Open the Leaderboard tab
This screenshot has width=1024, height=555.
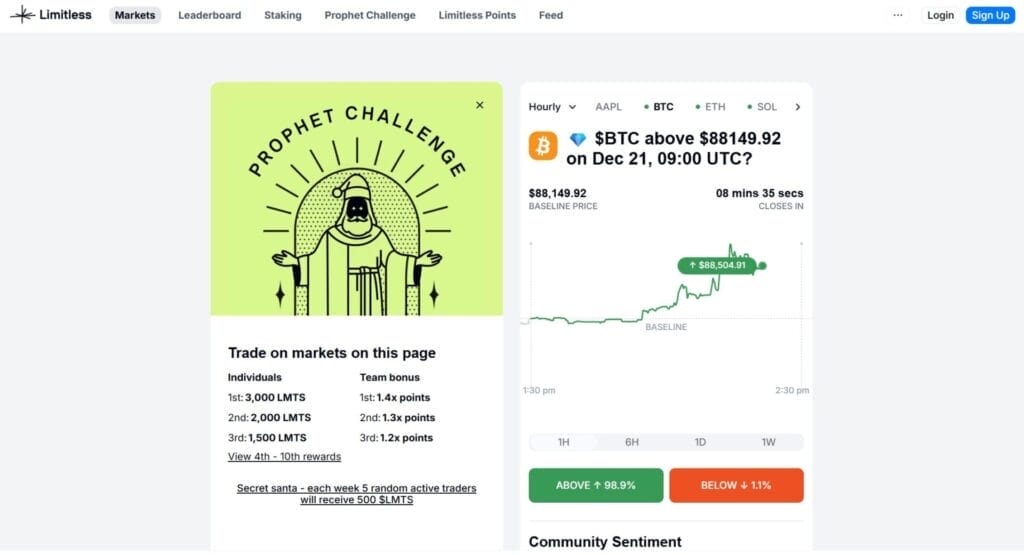pos(209,15)
